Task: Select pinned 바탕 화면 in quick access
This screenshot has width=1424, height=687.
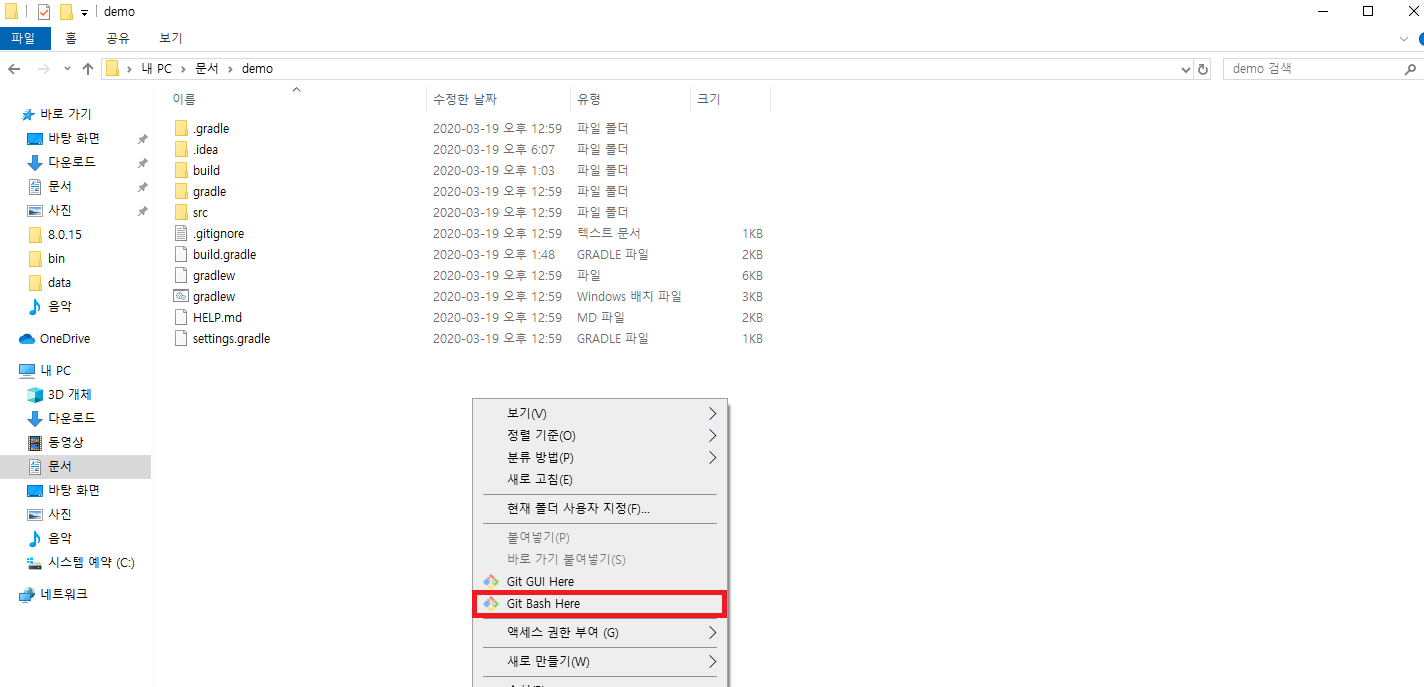Action: coord(74,138)
